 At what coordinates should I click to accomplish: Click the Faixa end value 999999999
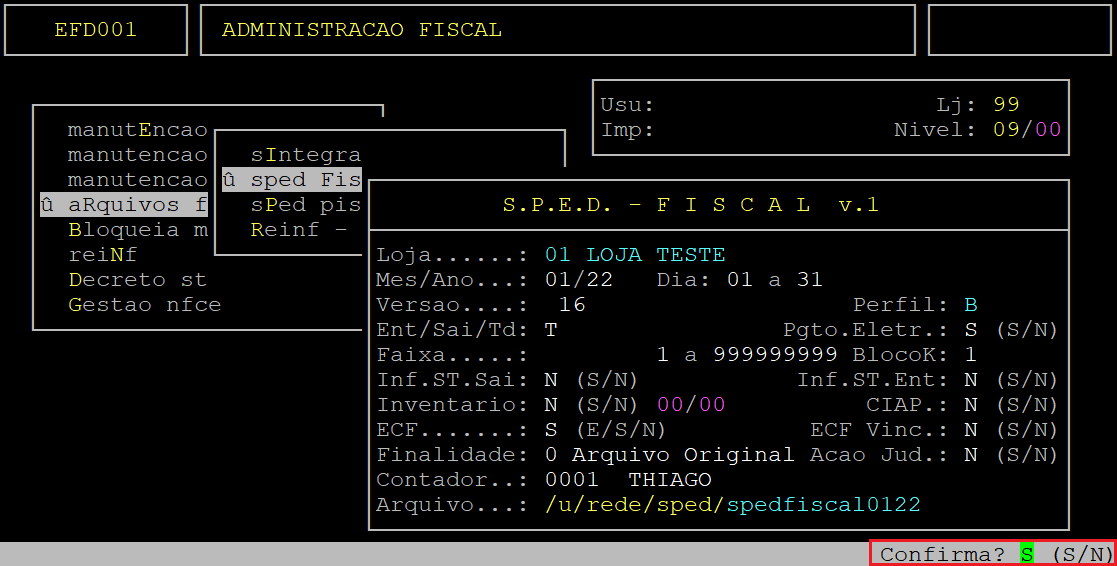(775, 355)
